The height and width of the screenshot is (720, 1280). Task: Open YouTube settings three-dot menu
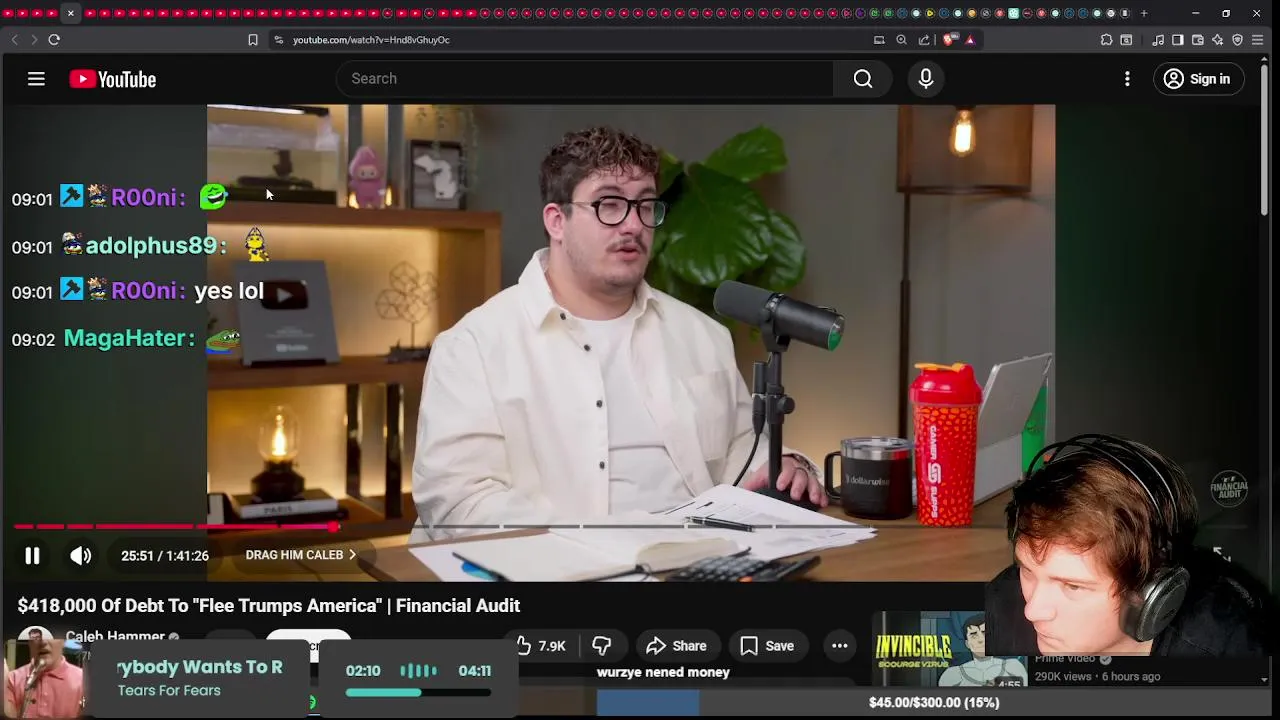click(1127, 79)
